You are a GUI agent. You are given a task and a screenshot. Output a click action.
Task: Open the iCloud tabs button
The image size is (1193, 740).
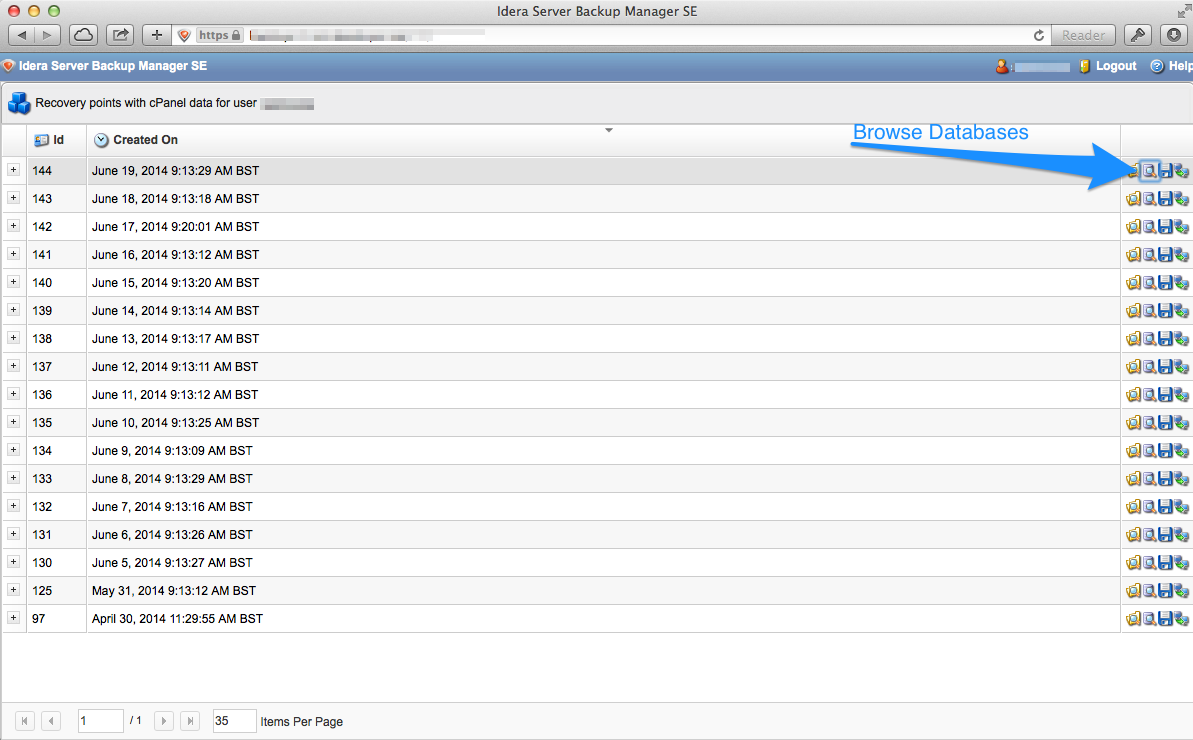click(83, 35)
